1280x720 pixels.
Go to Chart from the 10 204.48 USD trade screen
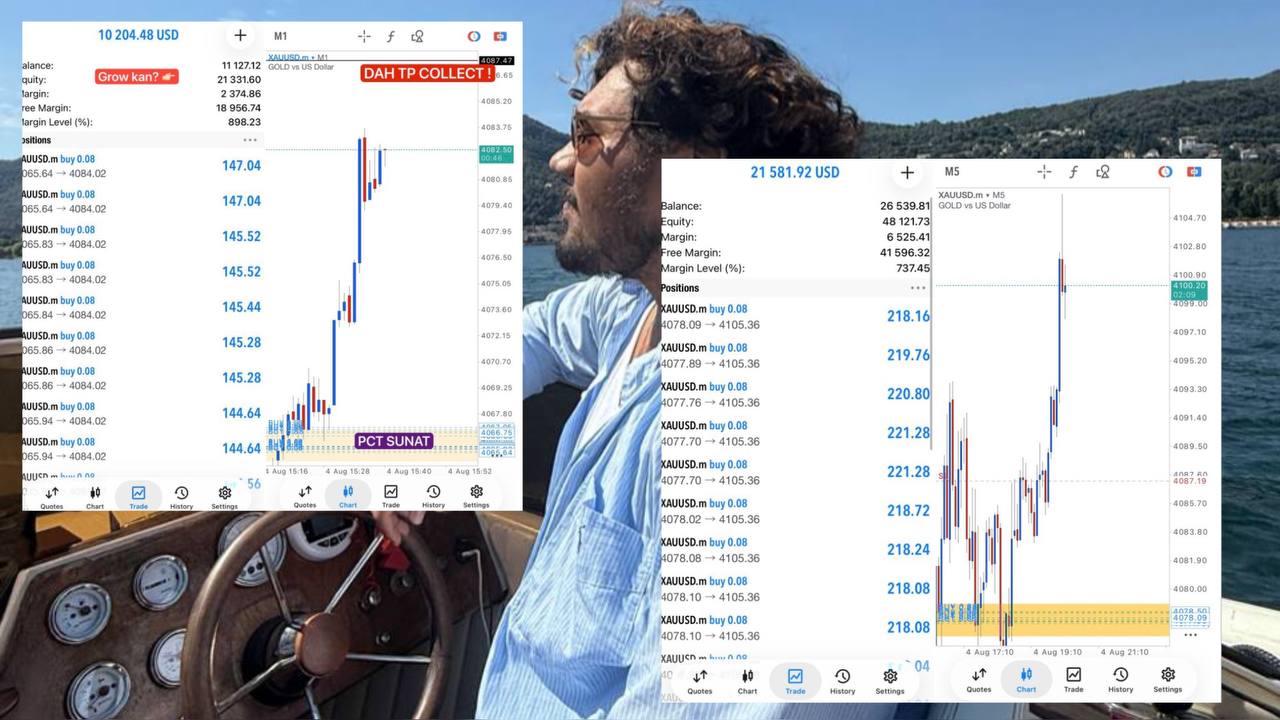(x=95, y=497)
